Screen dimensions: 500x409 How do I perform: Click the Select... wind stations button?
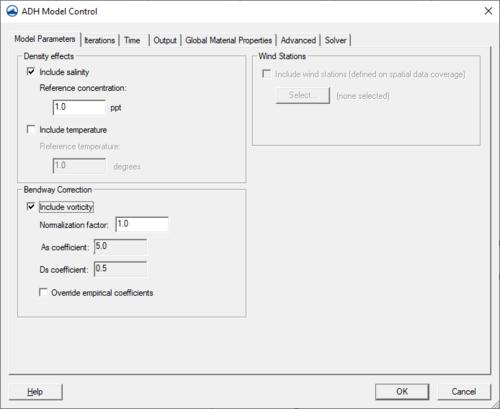click(x=303, y=96)
